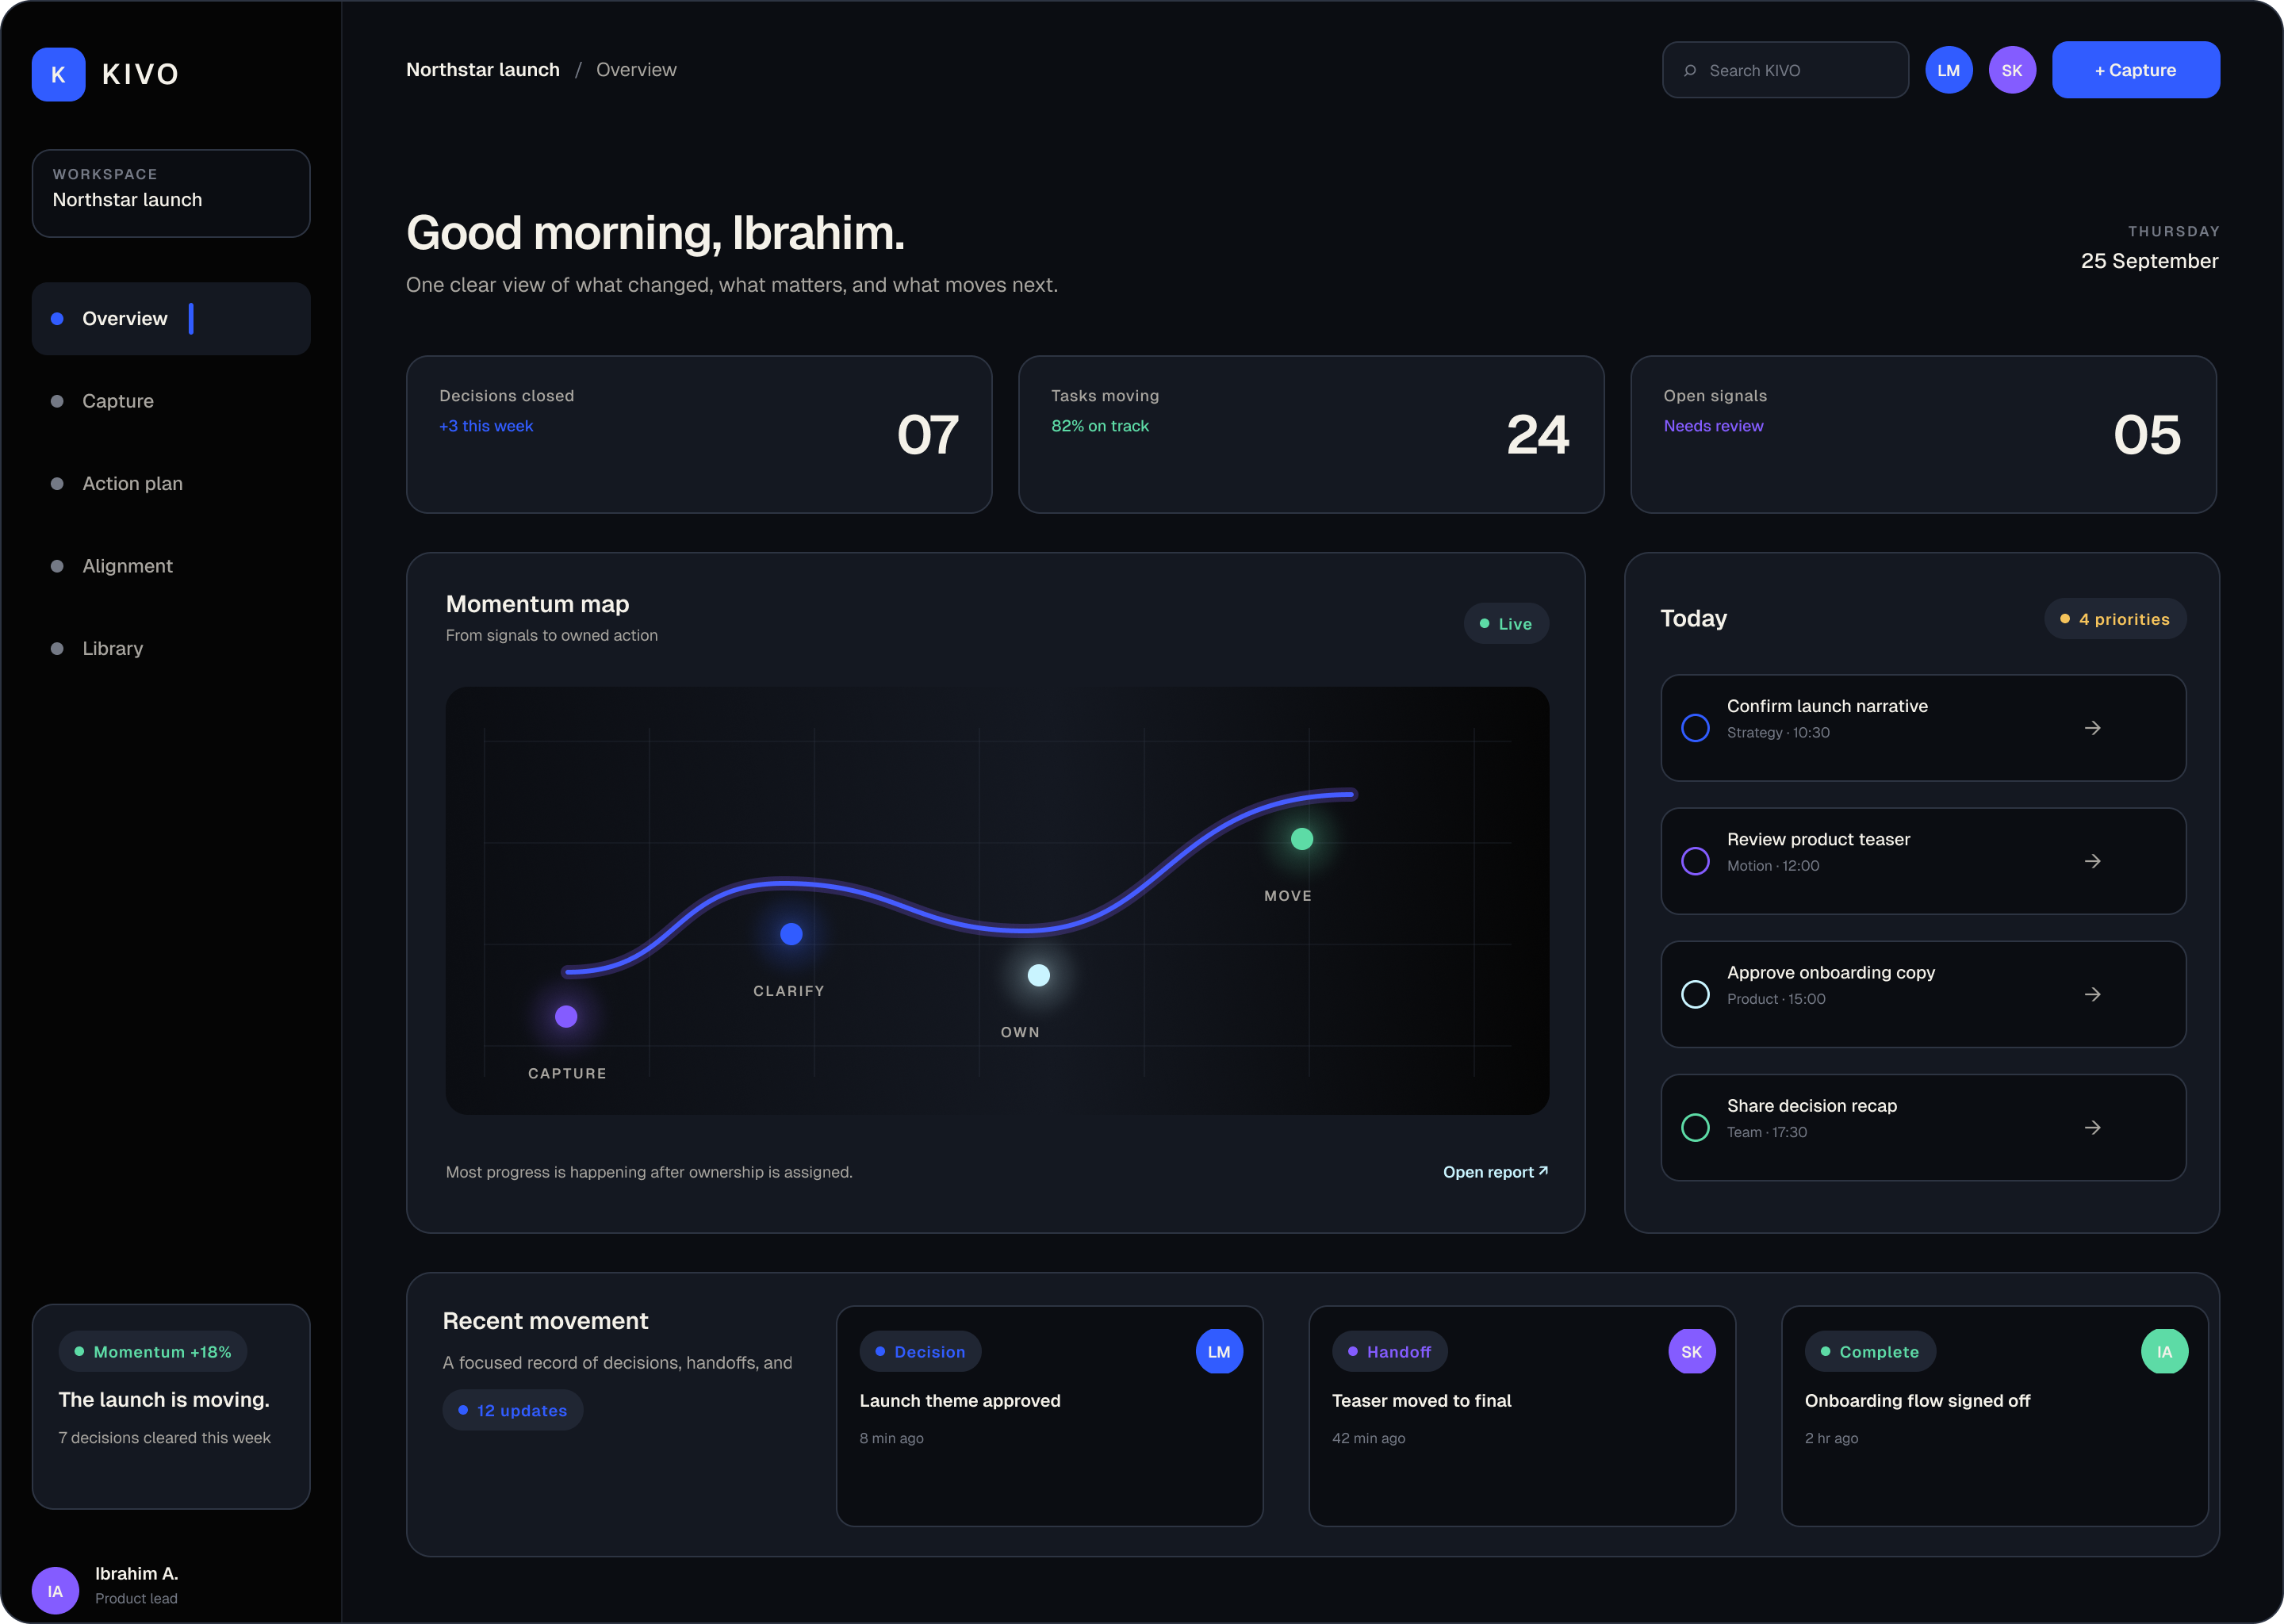
Task: Click SK avatar on Teaser moved card
Action: [1691, 1352]
